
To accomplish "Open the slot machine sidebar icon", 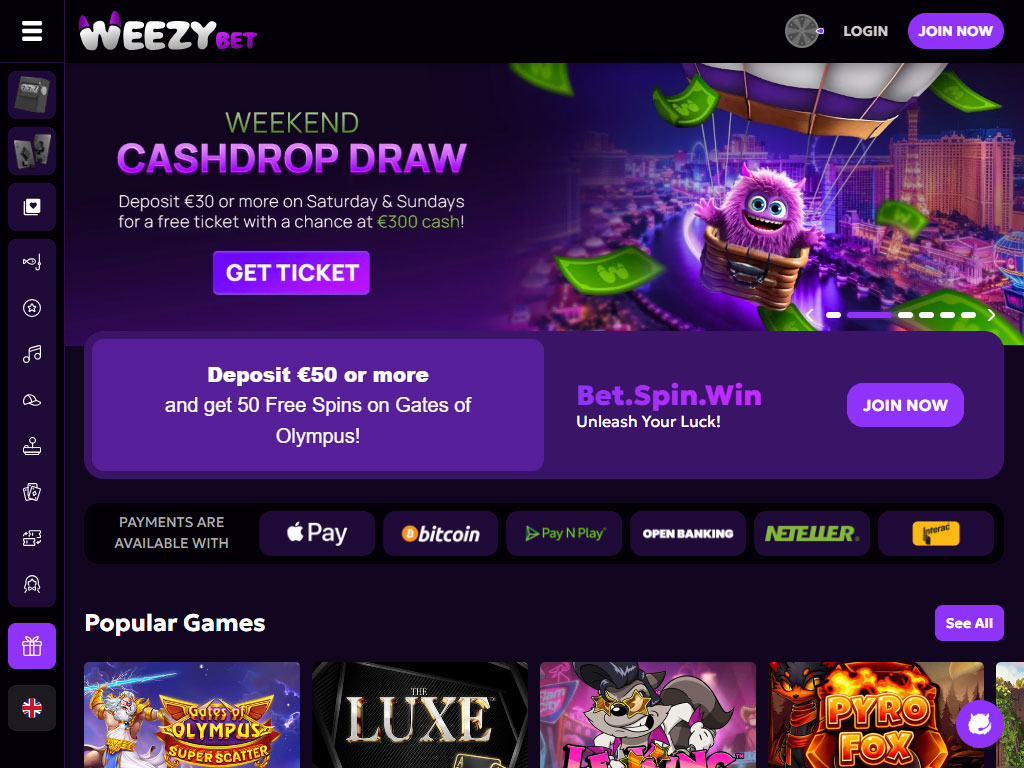I will point(32,95).
